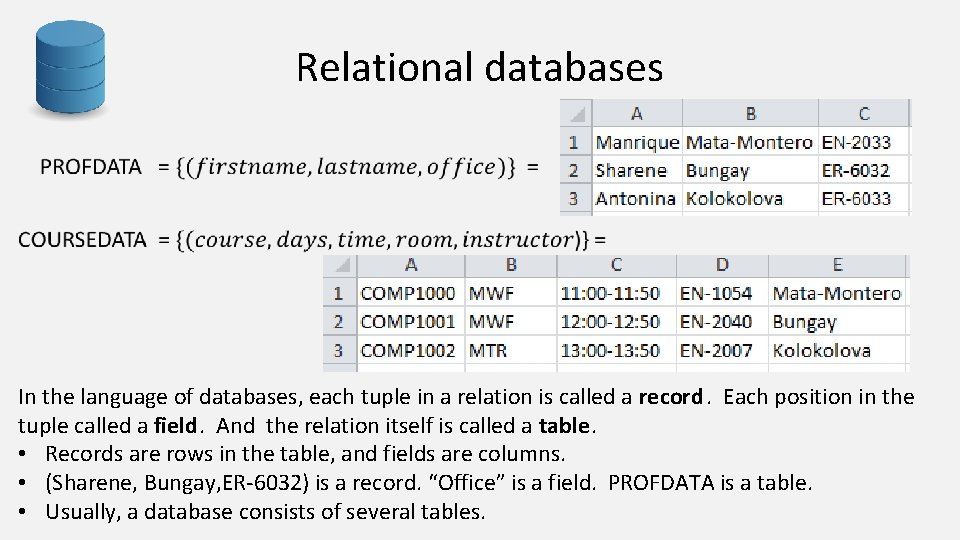Click the bold word "table"

(x=564, y=426)
